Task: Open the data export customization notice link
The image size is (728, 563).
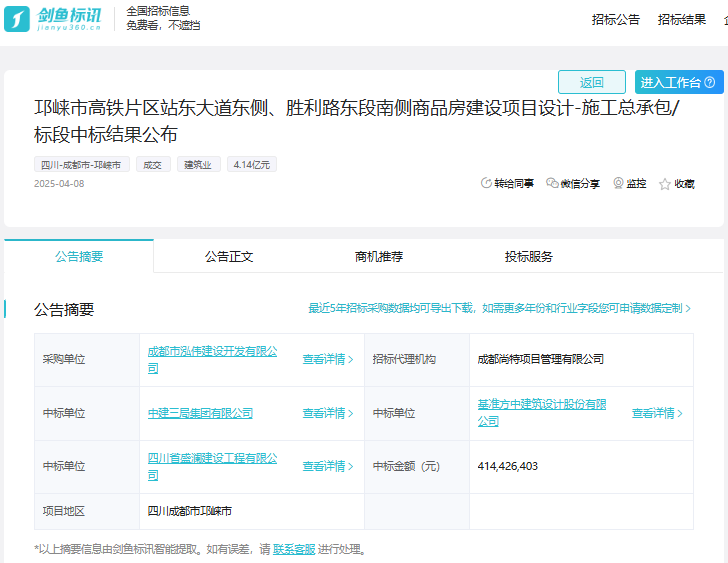Action: (x=500, y=308)
